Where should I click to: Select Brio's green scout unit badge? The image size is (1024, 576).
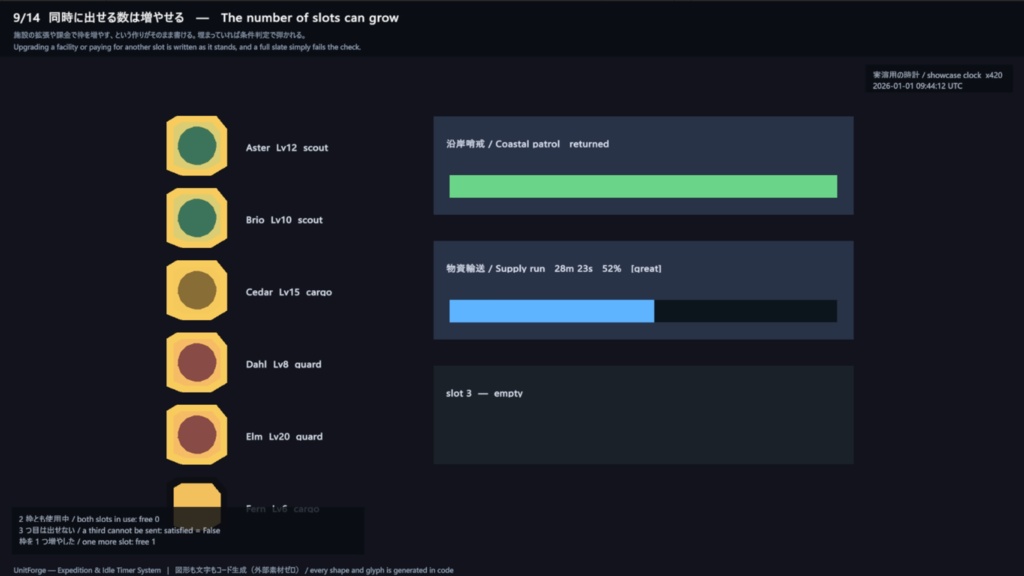197,218
